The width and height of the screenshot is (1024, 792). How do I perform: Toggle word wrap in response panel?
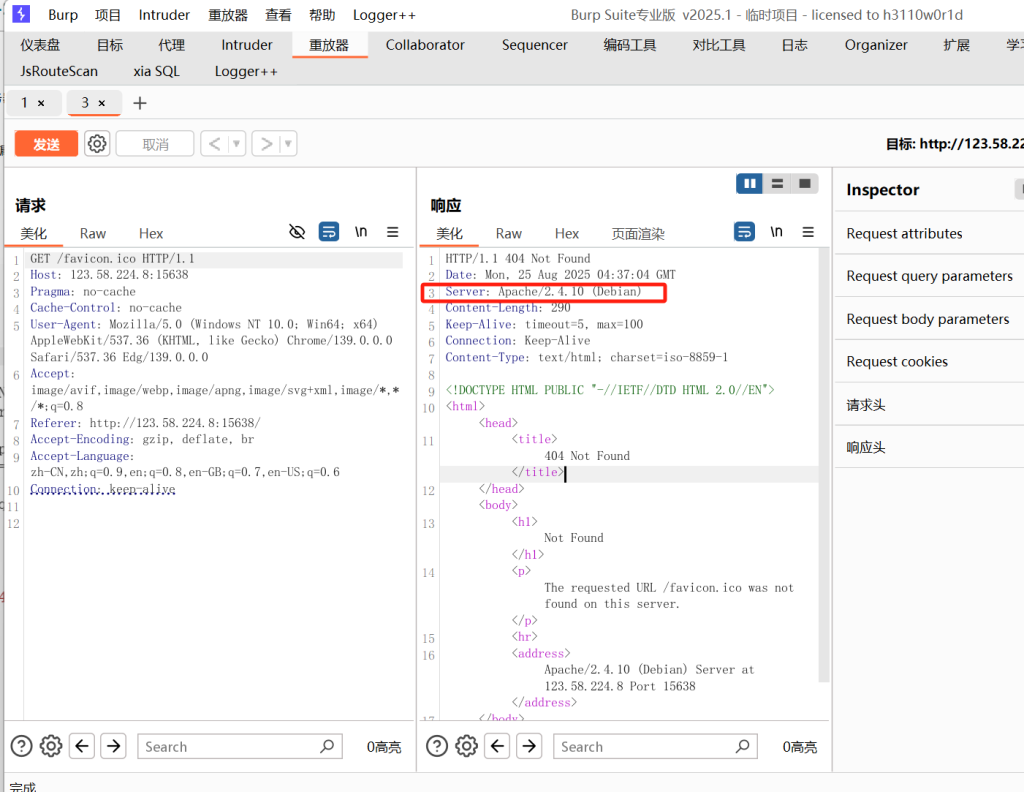tap(744, 232)
